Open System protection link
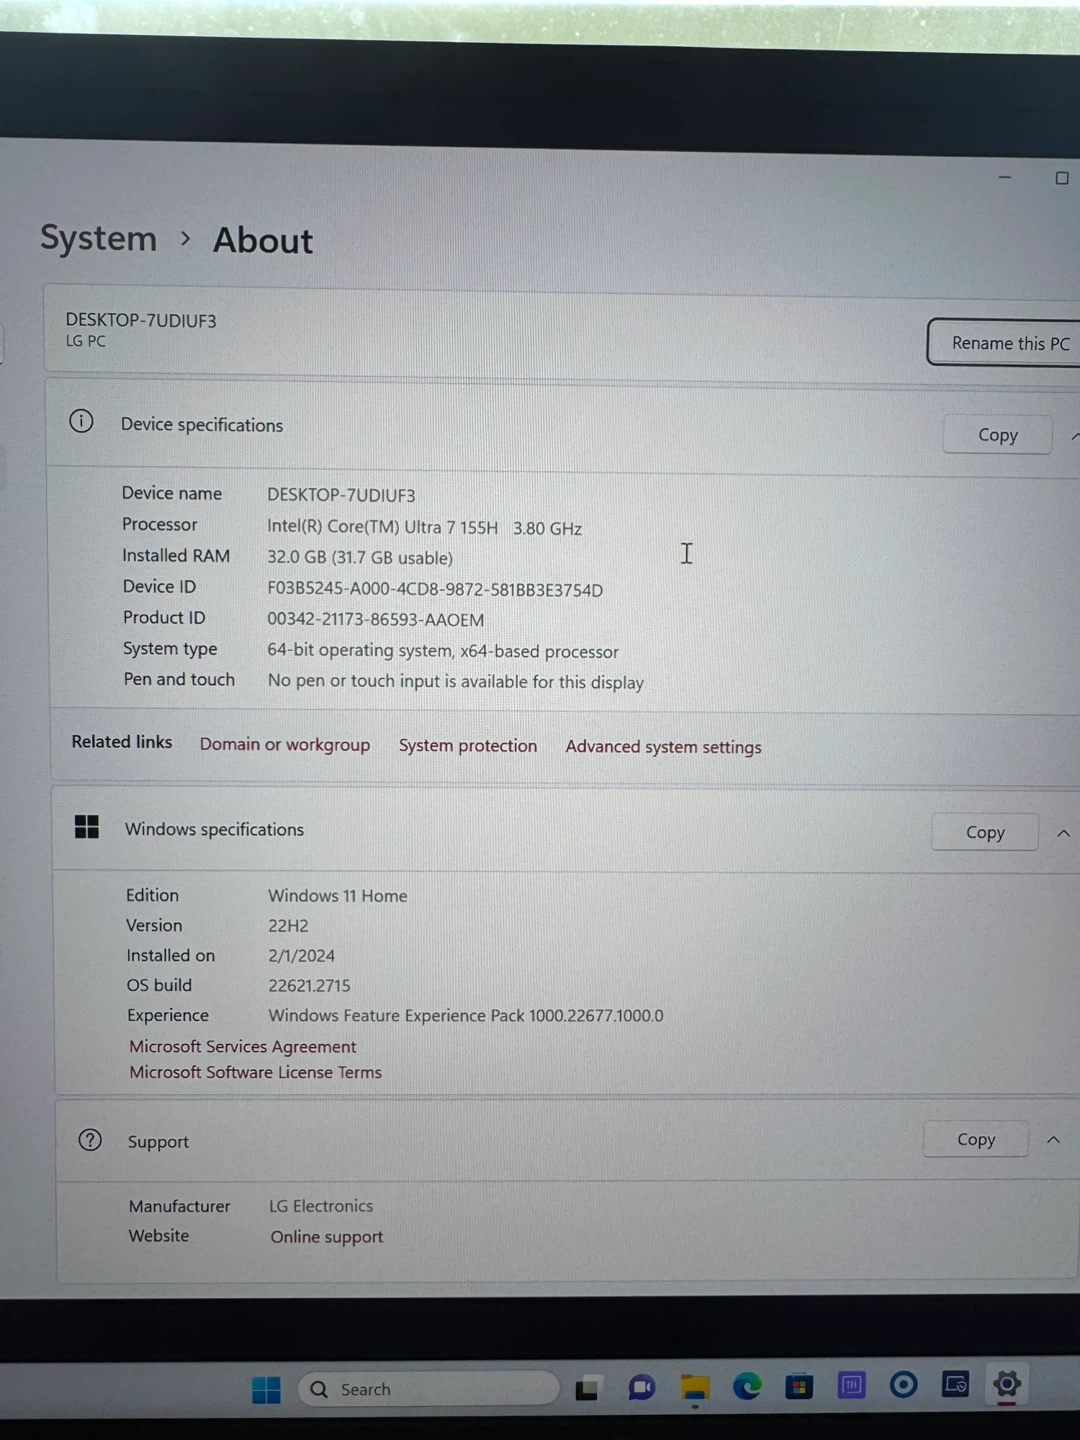The width and height of the screenshot is (1080, 1440). coord(468,745)
